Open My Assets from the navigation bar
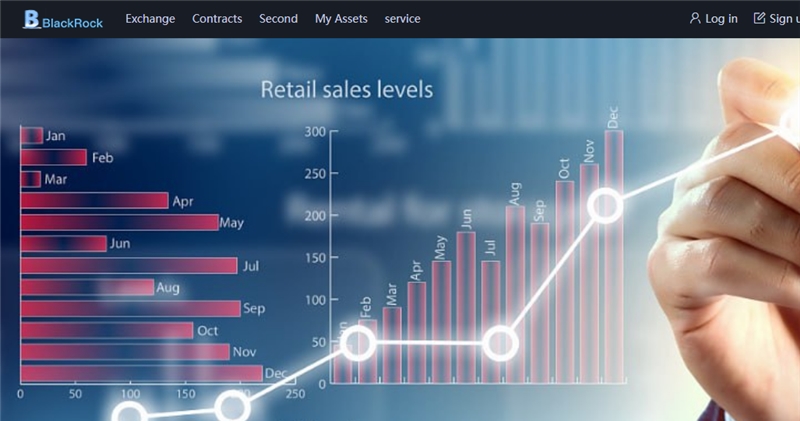The width and height of the screenshot is (800, 421). pos(341,18)
